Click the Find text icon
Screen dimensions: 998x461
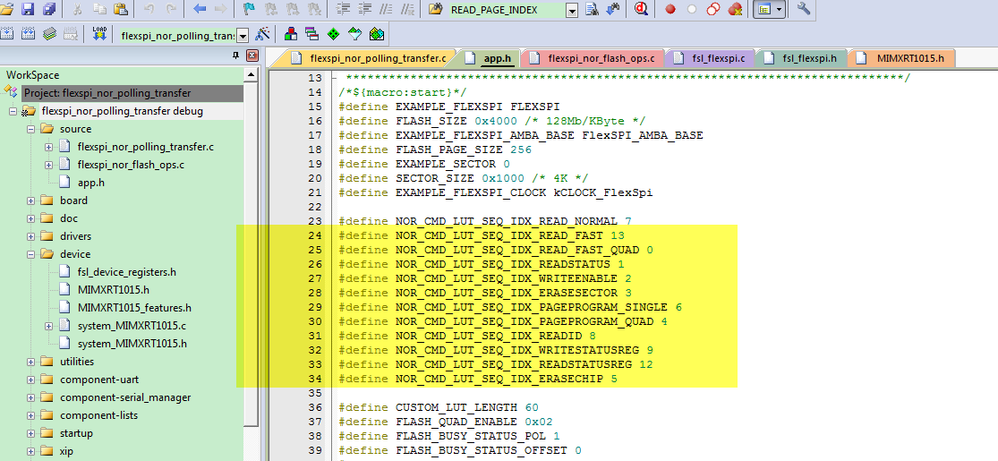592,9
